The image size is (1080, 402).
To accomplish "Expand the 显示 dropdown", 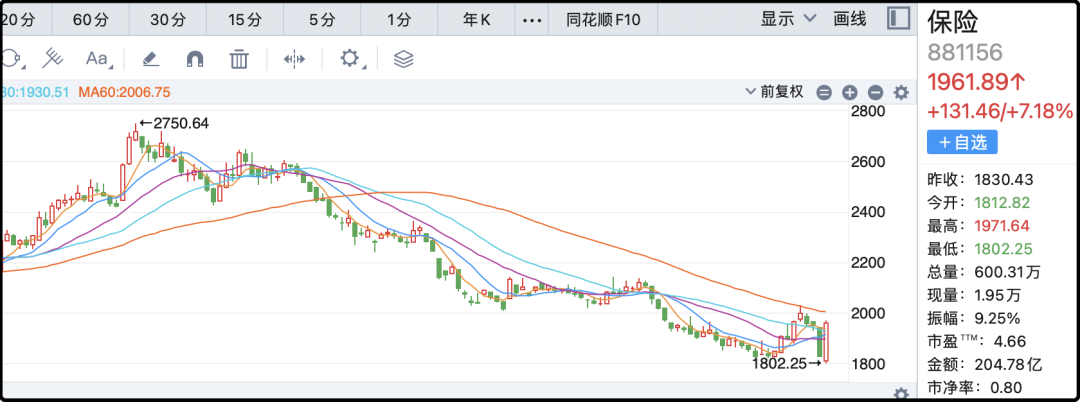I will [x=788, y=19].
